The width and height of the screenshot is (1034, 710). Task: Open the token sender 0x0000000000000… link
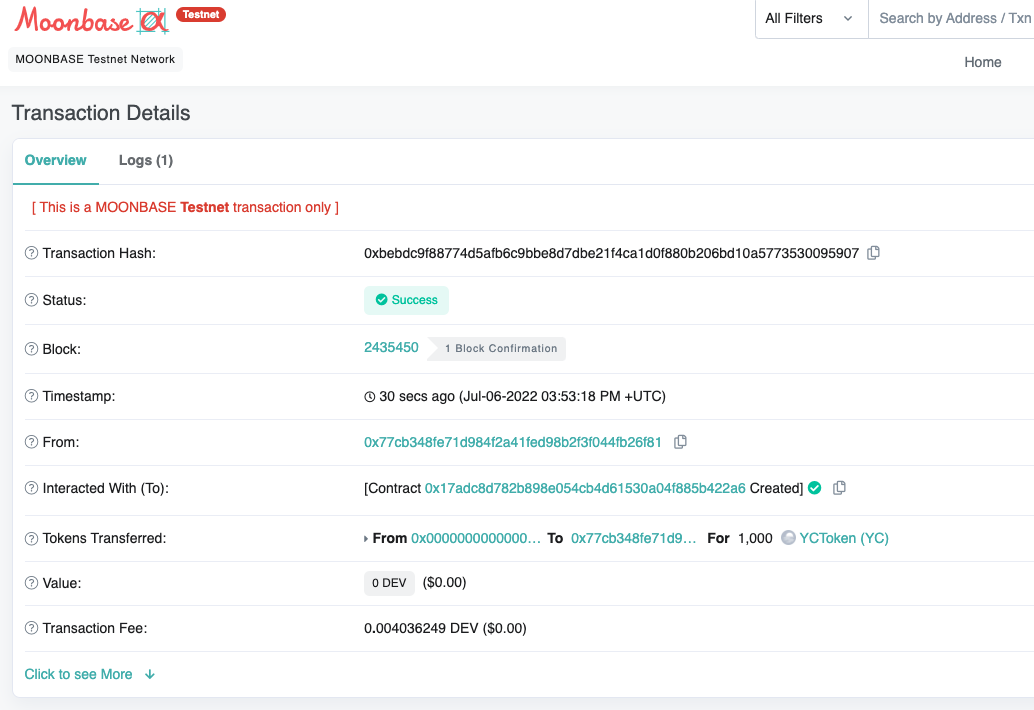pyautogui.click(x=475, y=539)
